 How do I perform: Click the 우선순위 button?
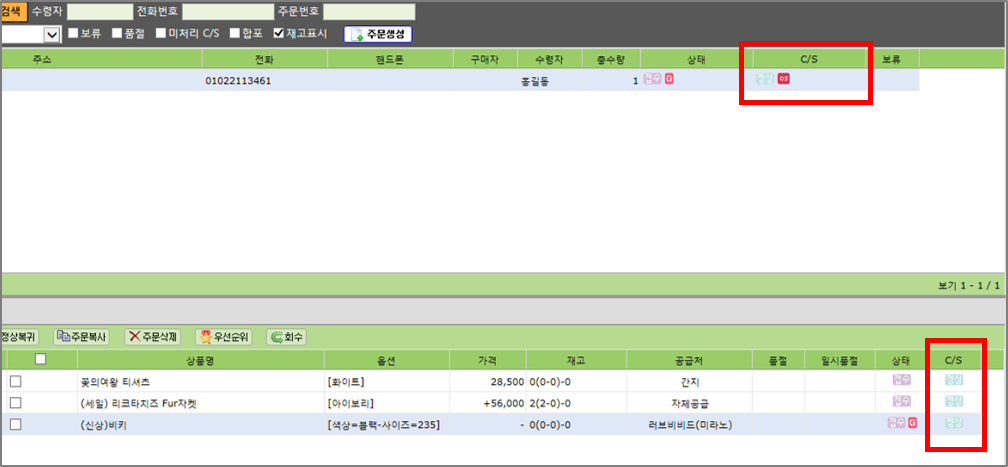[x=224, y=337]
